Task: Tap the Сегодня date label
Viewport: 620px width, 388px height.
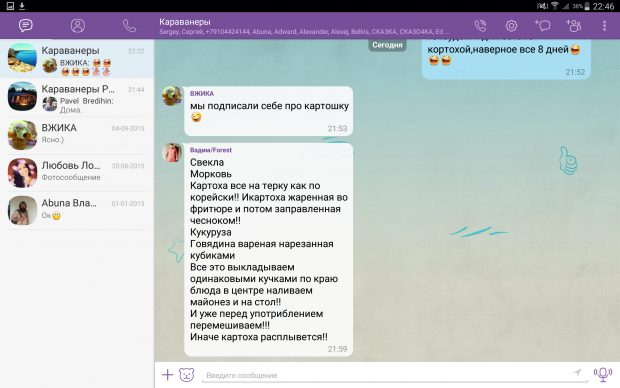Action: click(x=387, y=45)
